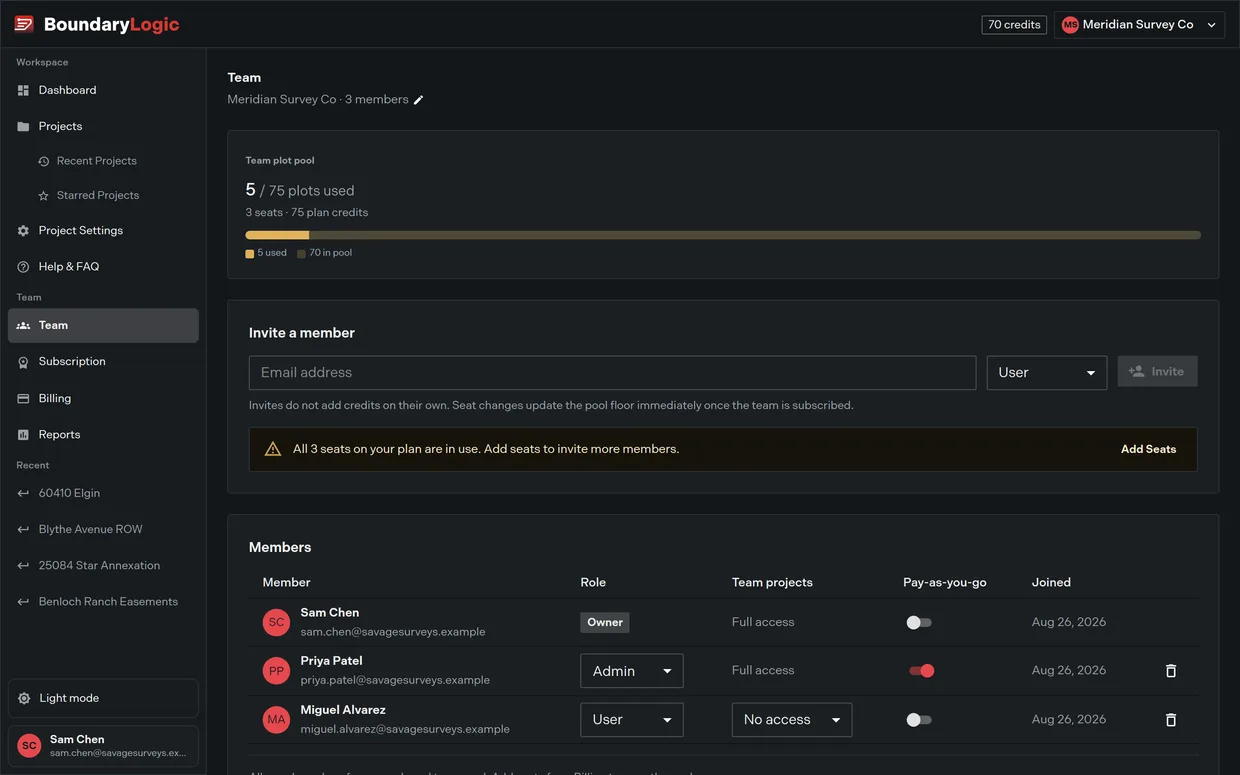Open Blythe Avenue ROW recent project

tap(103, 530)
